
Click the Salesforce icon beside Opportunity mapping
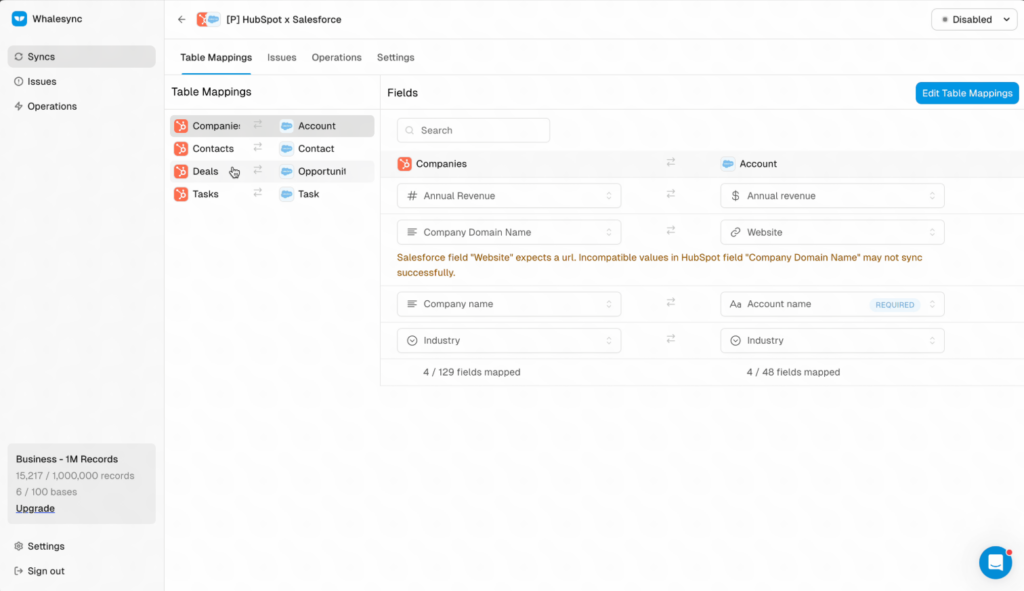point(287,172)
